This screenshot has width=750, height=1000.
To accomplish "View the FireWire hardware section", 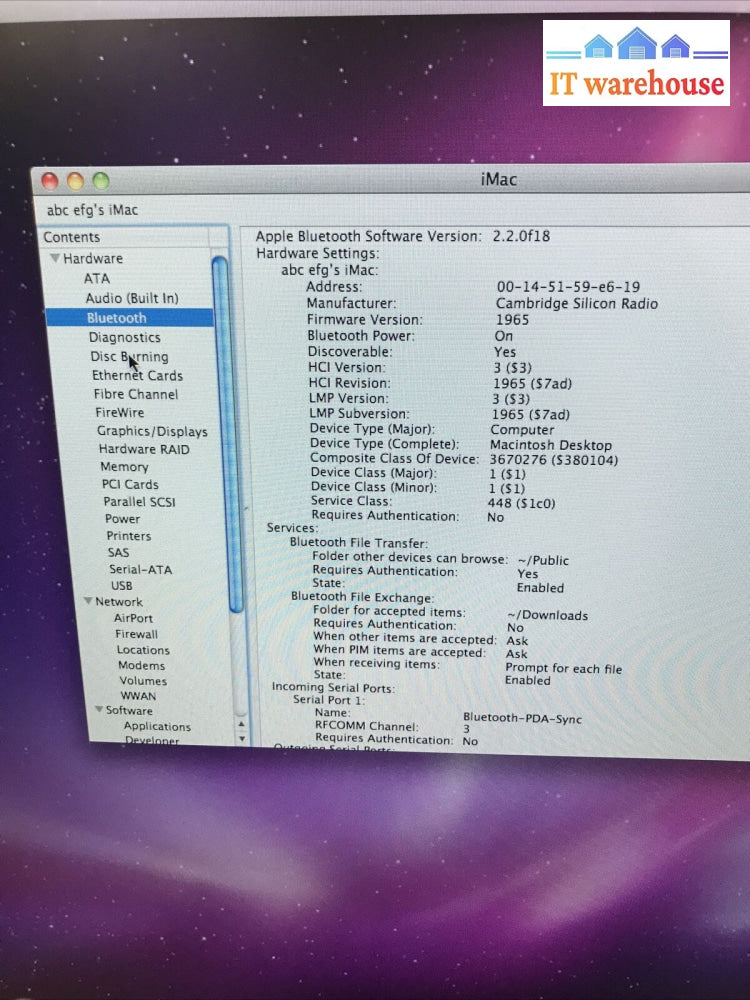I will (x=119, y=413).
